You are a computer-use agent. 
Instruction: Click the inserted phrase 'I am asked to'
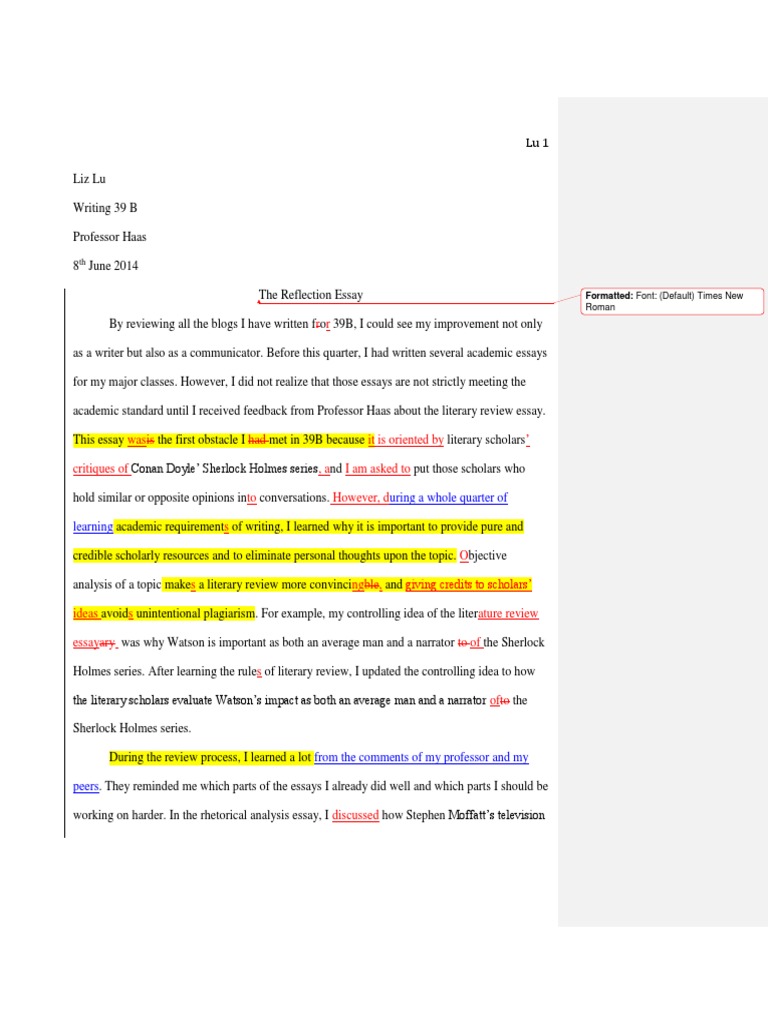pyautogui.click(x=377, y=468)
